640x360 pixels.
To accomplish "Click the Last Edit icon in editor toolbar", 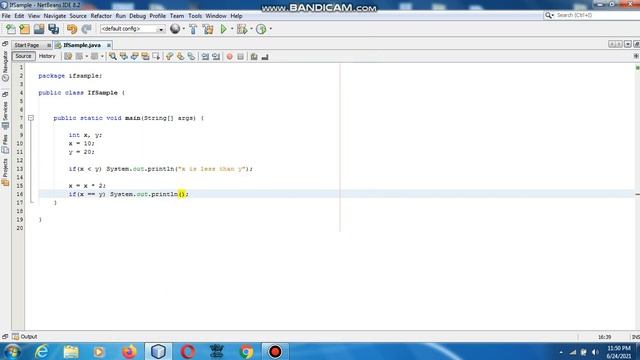I will coord(68,56).
